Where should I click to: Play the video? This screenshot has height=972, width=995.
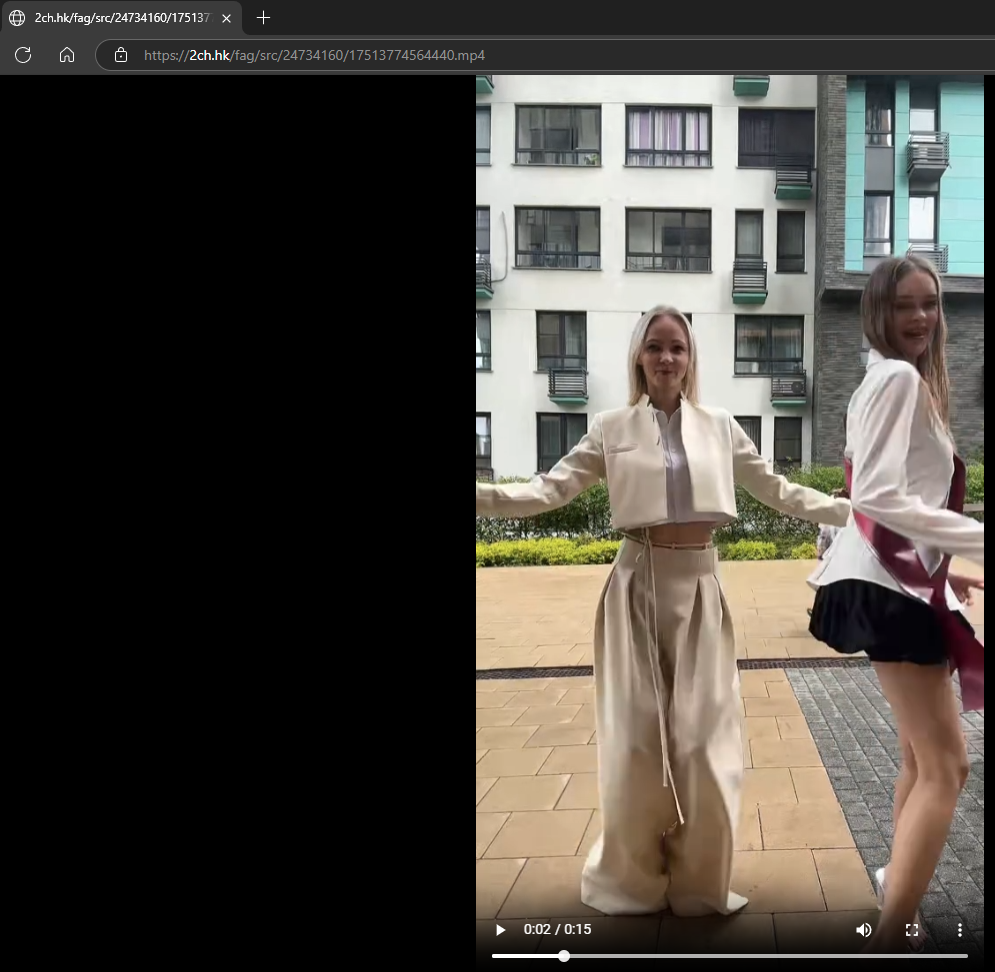500,929
